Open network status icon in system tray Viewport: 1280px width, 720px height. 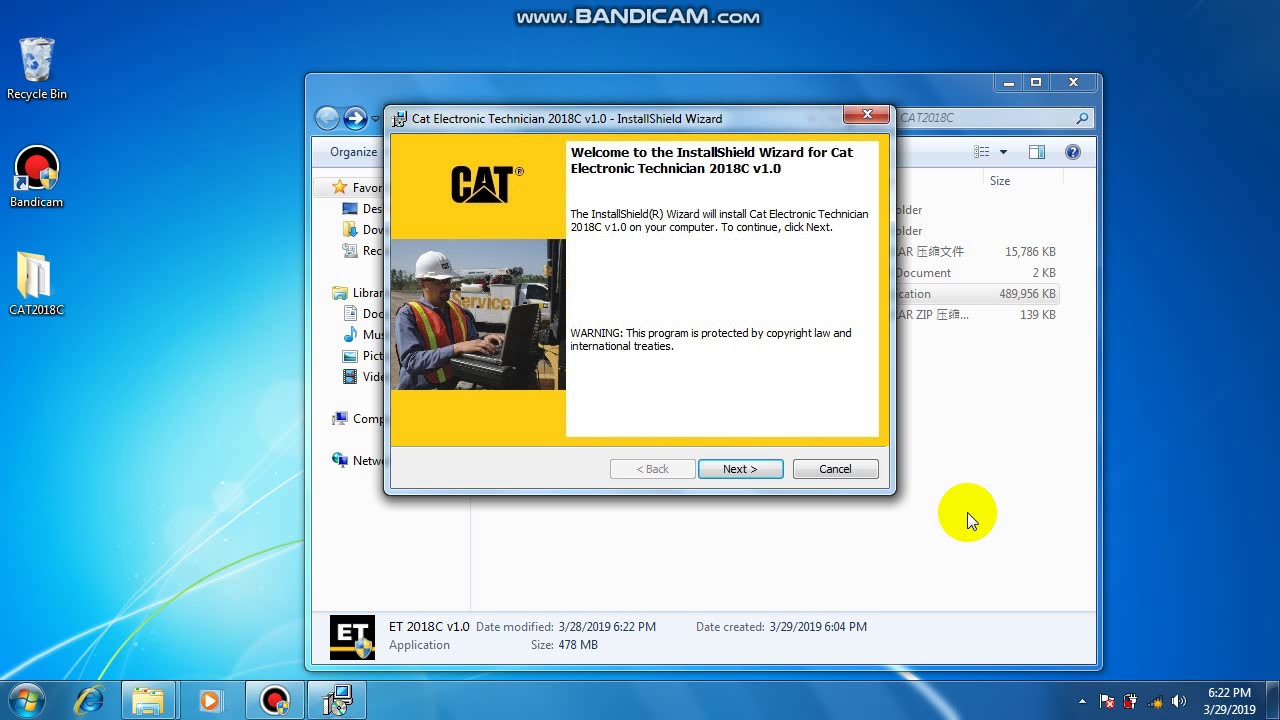(1155, 701)
